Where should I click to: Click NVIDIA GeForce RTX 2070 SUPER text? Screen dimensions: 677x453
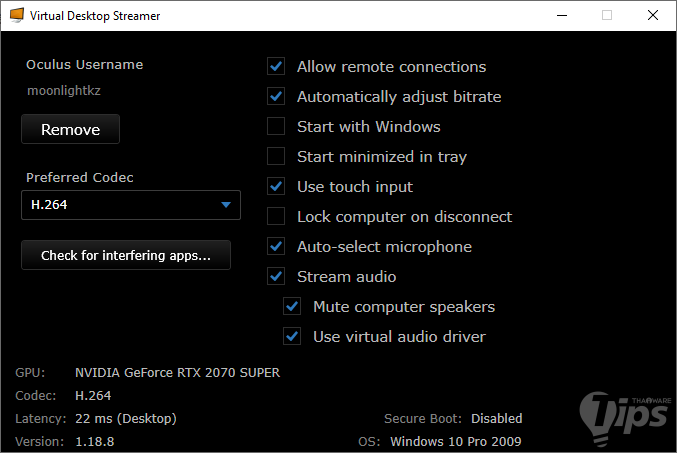(x=177, y=373)
